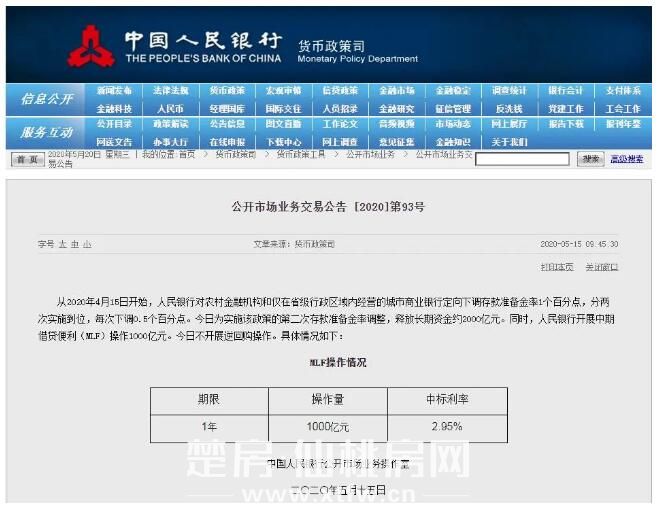
Task: Click the 货币政策工具 breadcrumb link
Action: tap(300, 154)
